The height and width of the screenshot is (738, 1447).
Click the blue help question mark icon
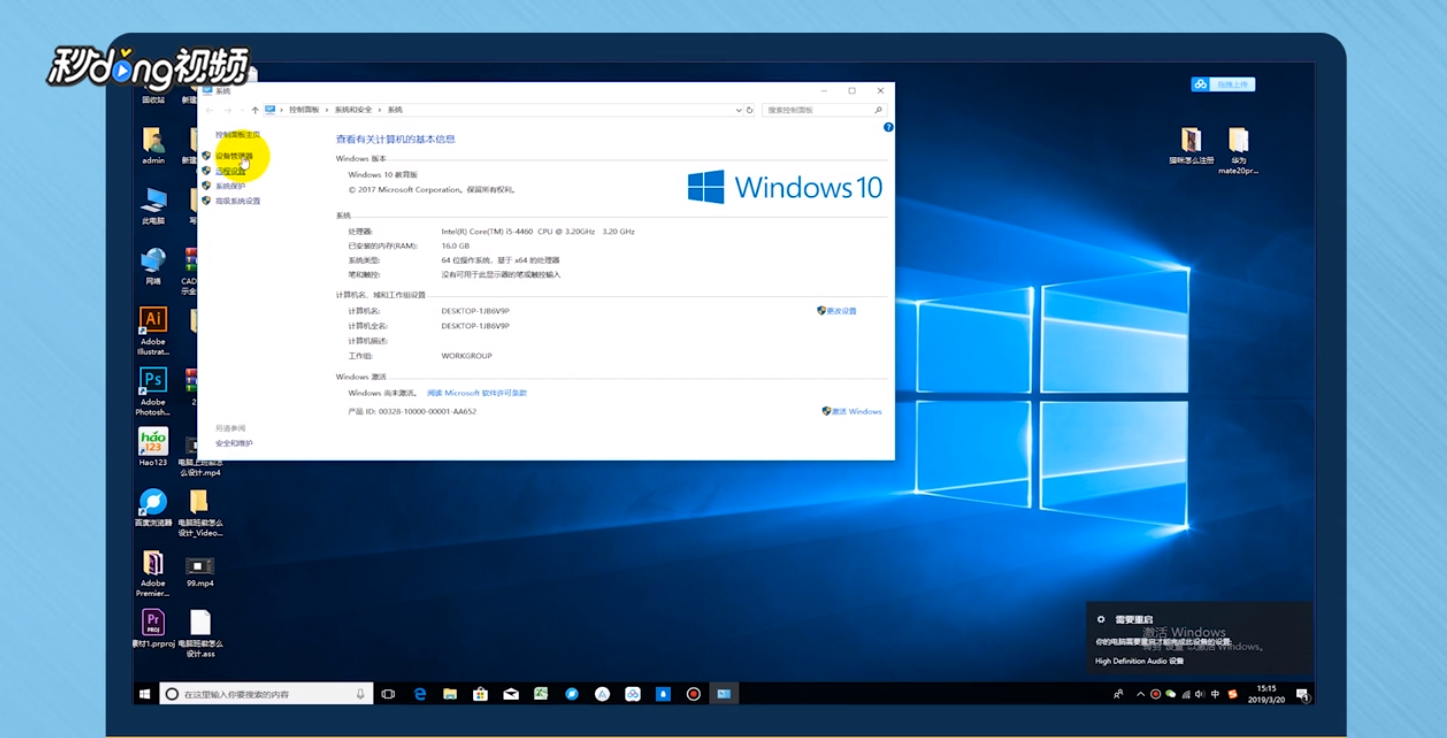[x=888, y=127]
